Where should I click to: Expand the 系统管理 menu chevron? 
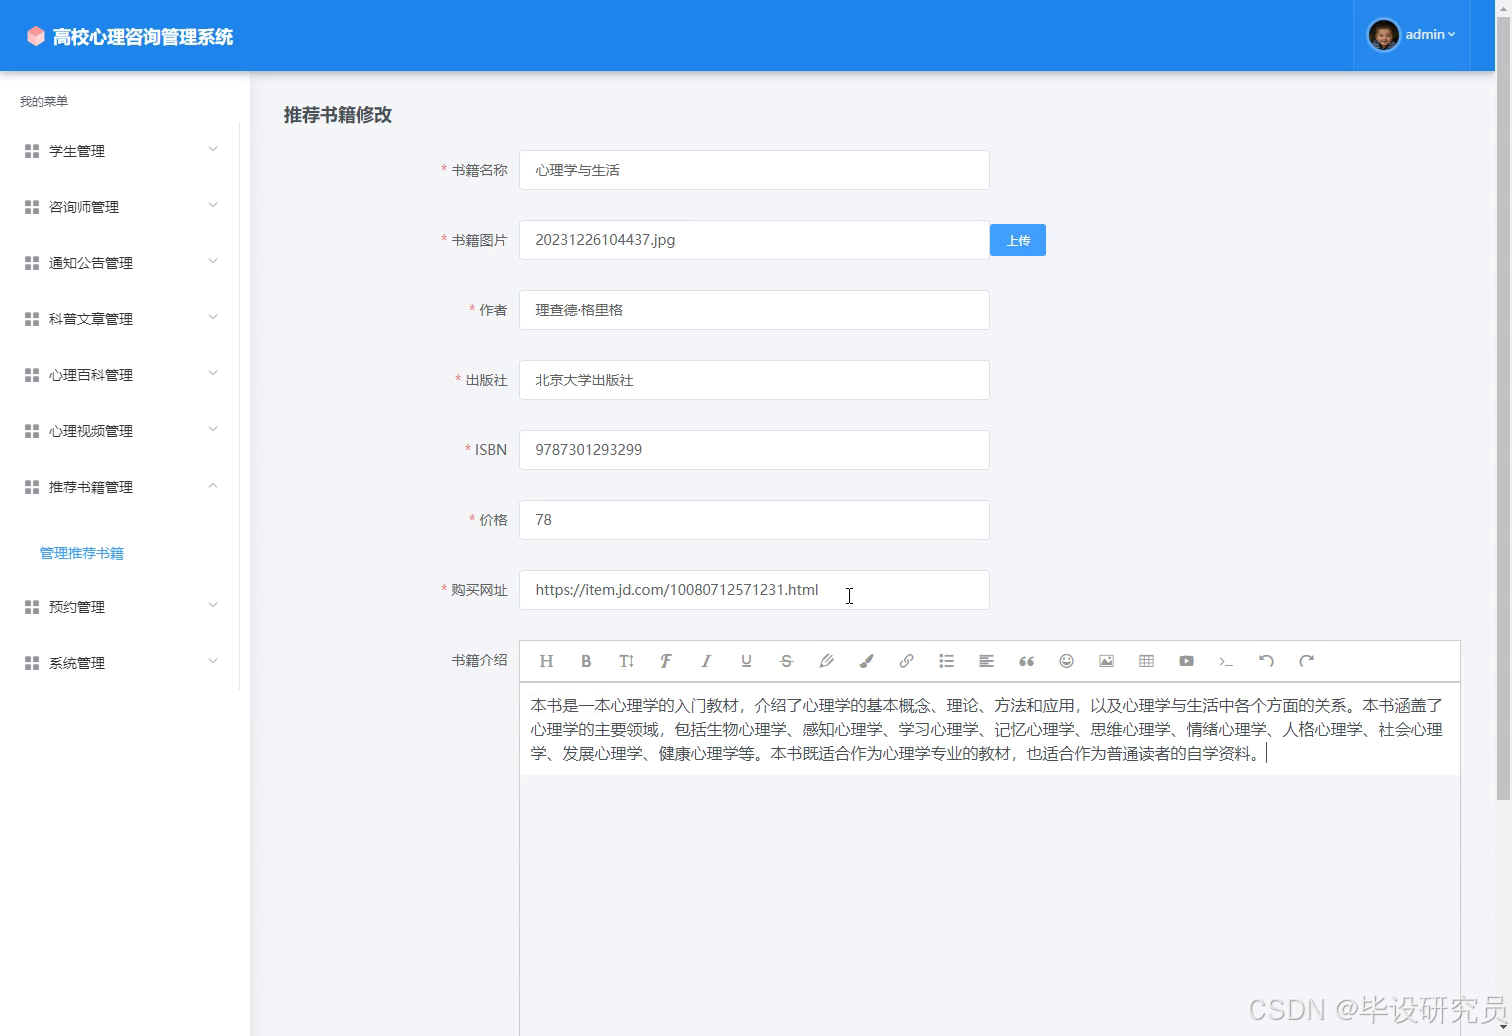(212, 662)
